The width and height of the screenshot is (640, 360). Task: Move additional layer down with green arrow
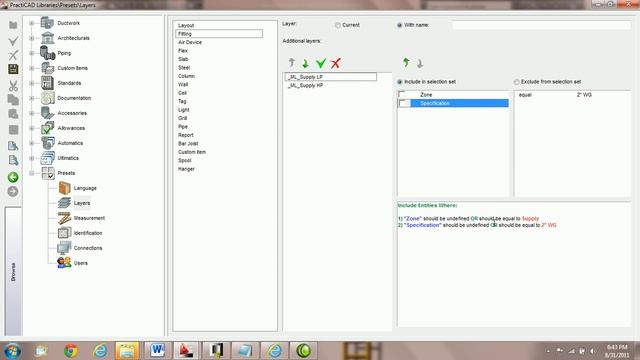pos(305,63)
